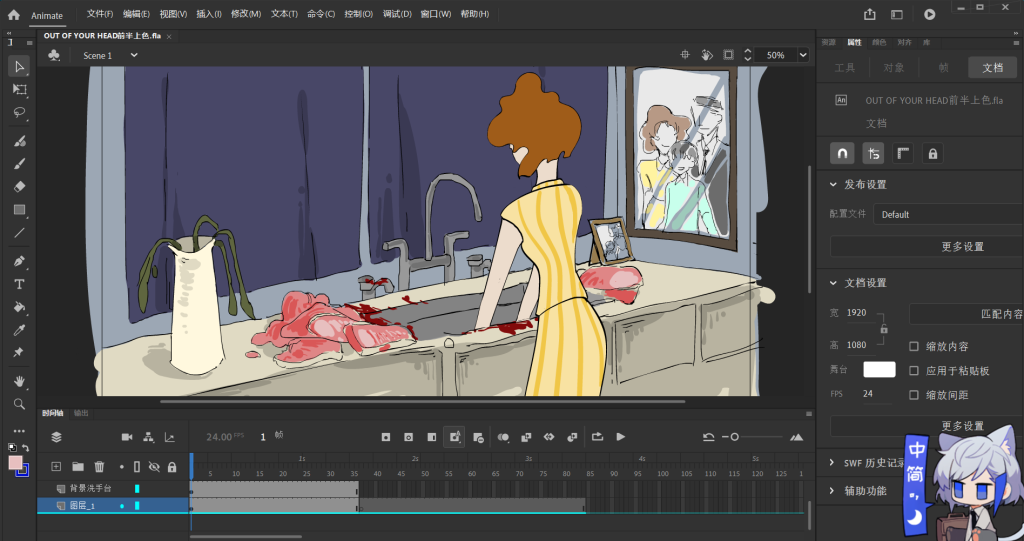
Task: Select the Zoom magnifier tool
Action: [x=19, y=404]
